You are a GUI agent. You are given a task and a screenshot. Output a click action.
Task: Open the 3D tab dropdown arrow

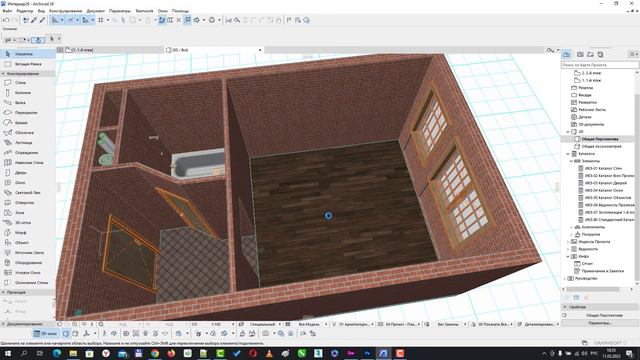260,50
